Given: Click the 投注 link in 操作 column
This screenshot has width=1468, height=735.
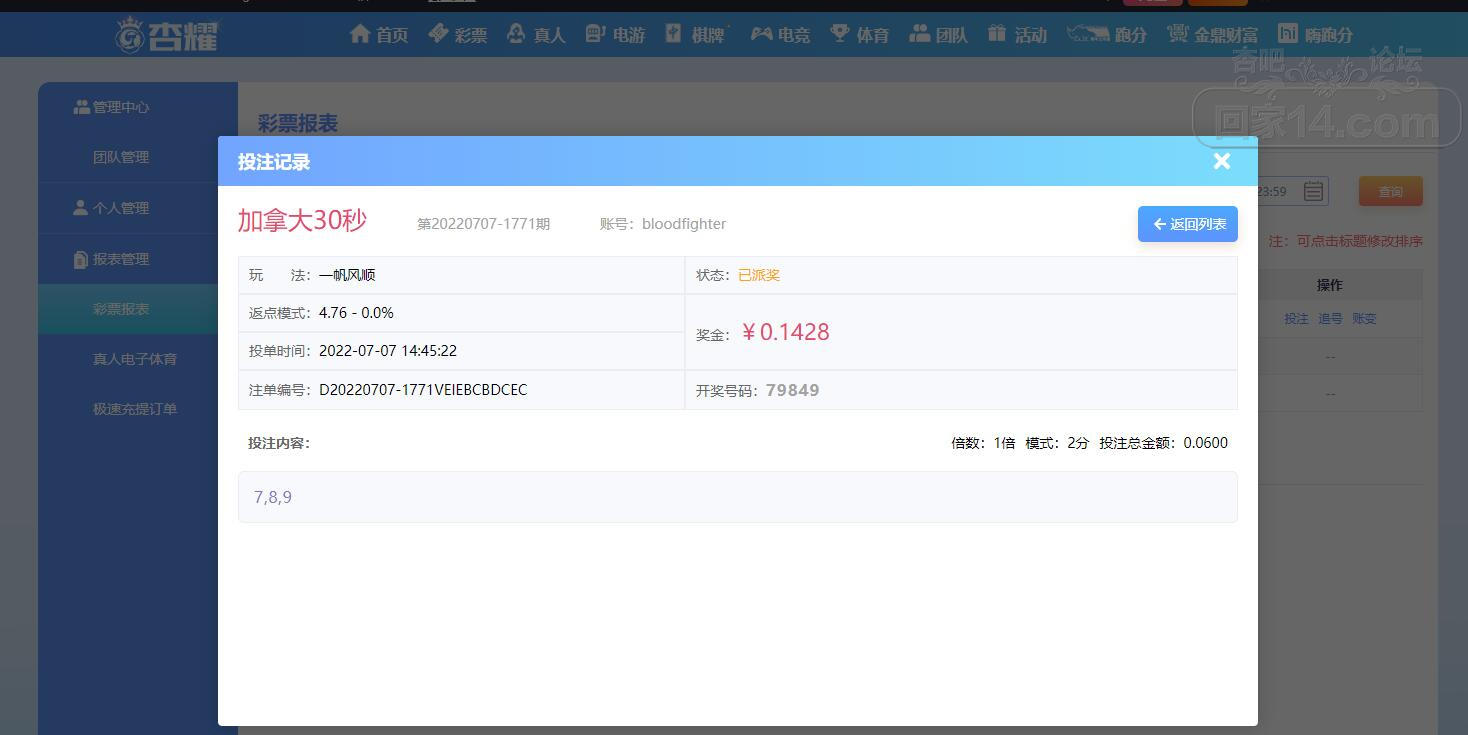Looking at the screenshot, I should coord(1296,318).
